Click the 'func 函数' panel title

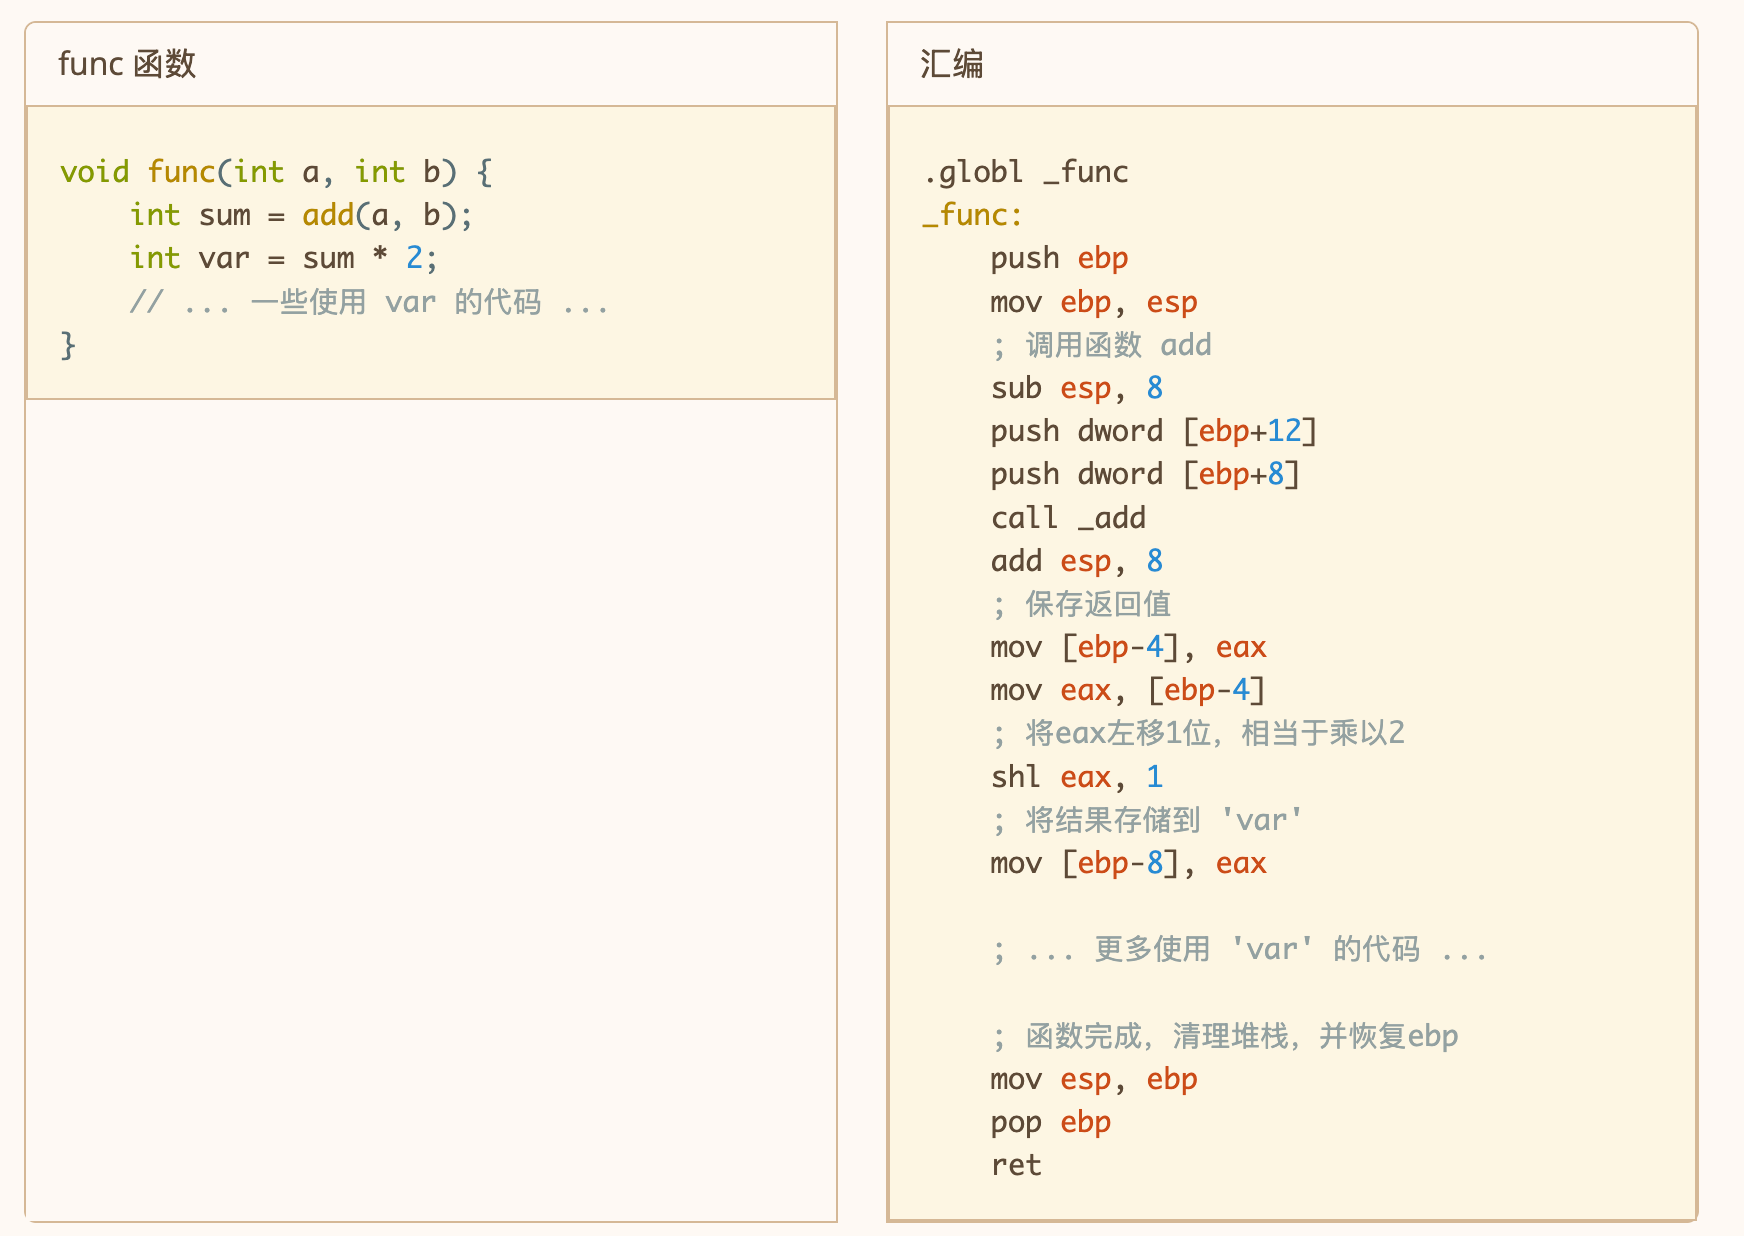click(127, 64)
